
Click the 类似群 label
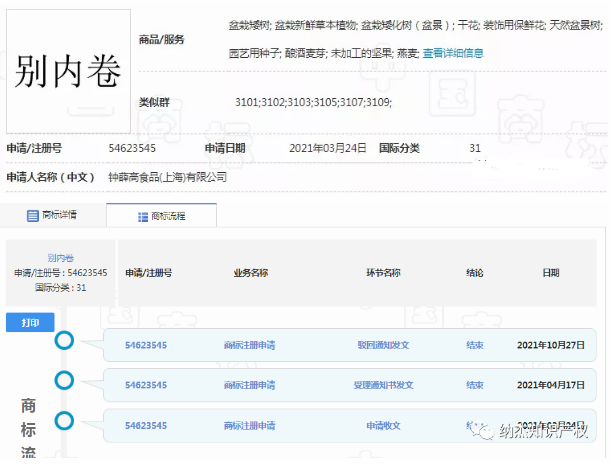[x=154, y=103]
